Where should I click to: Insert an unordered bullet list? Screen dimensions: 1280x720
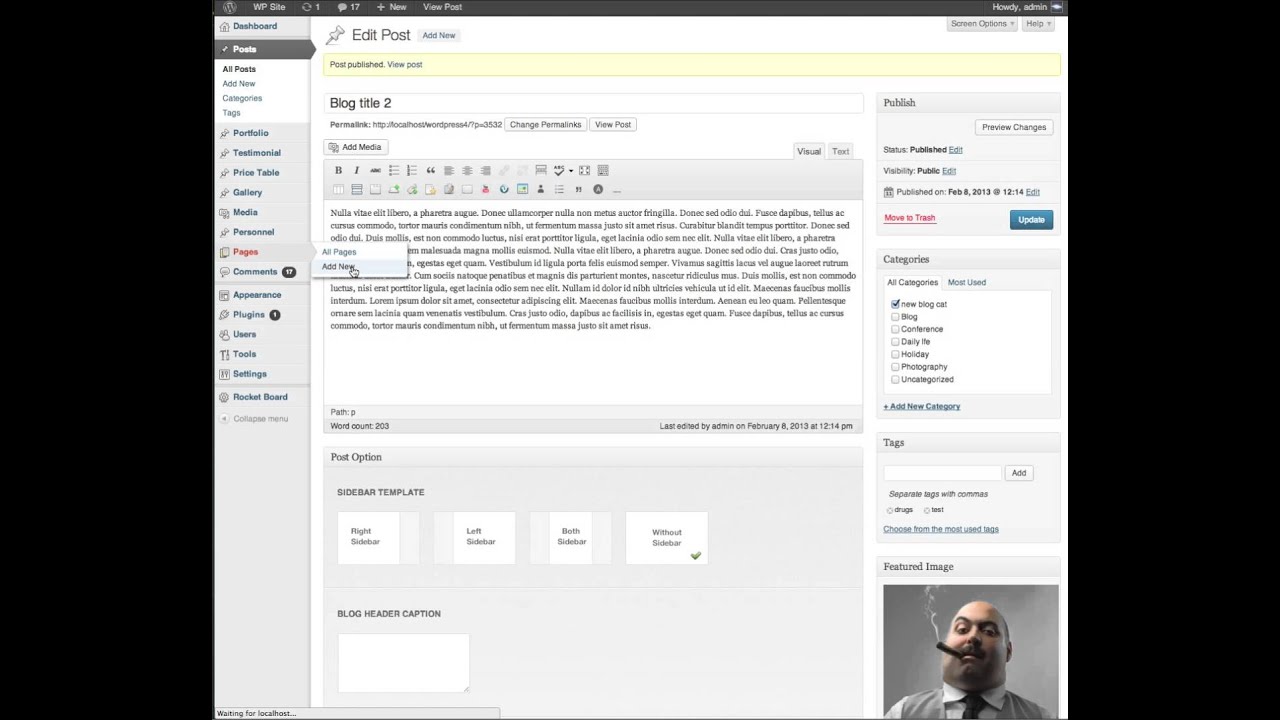coord(394,170)
